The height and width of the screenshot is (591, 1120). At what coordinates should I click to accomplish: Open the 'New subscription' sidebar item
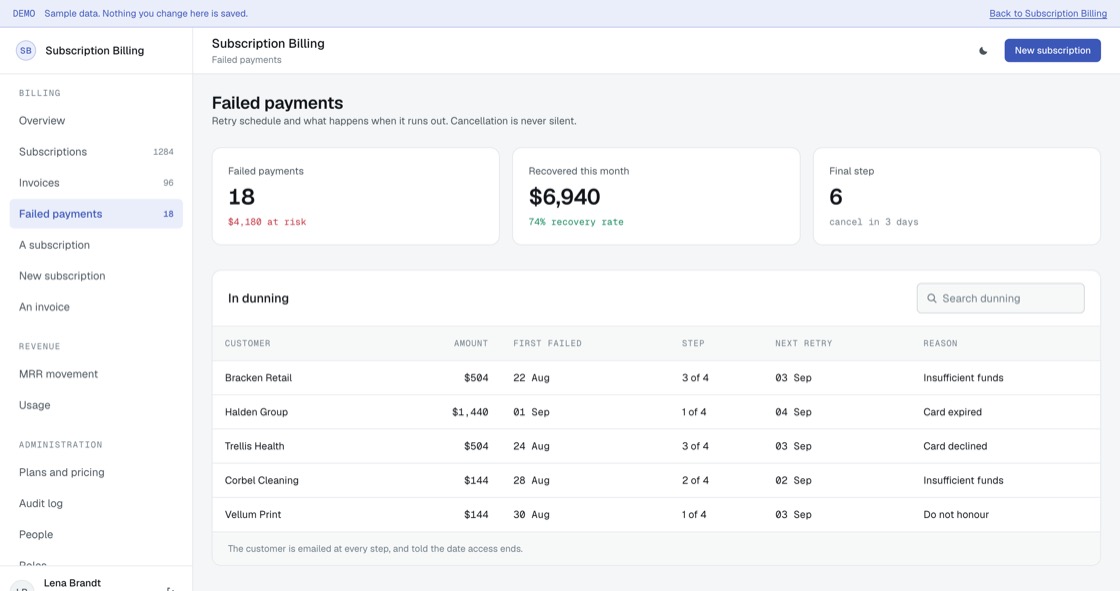[x=96, y=276]
